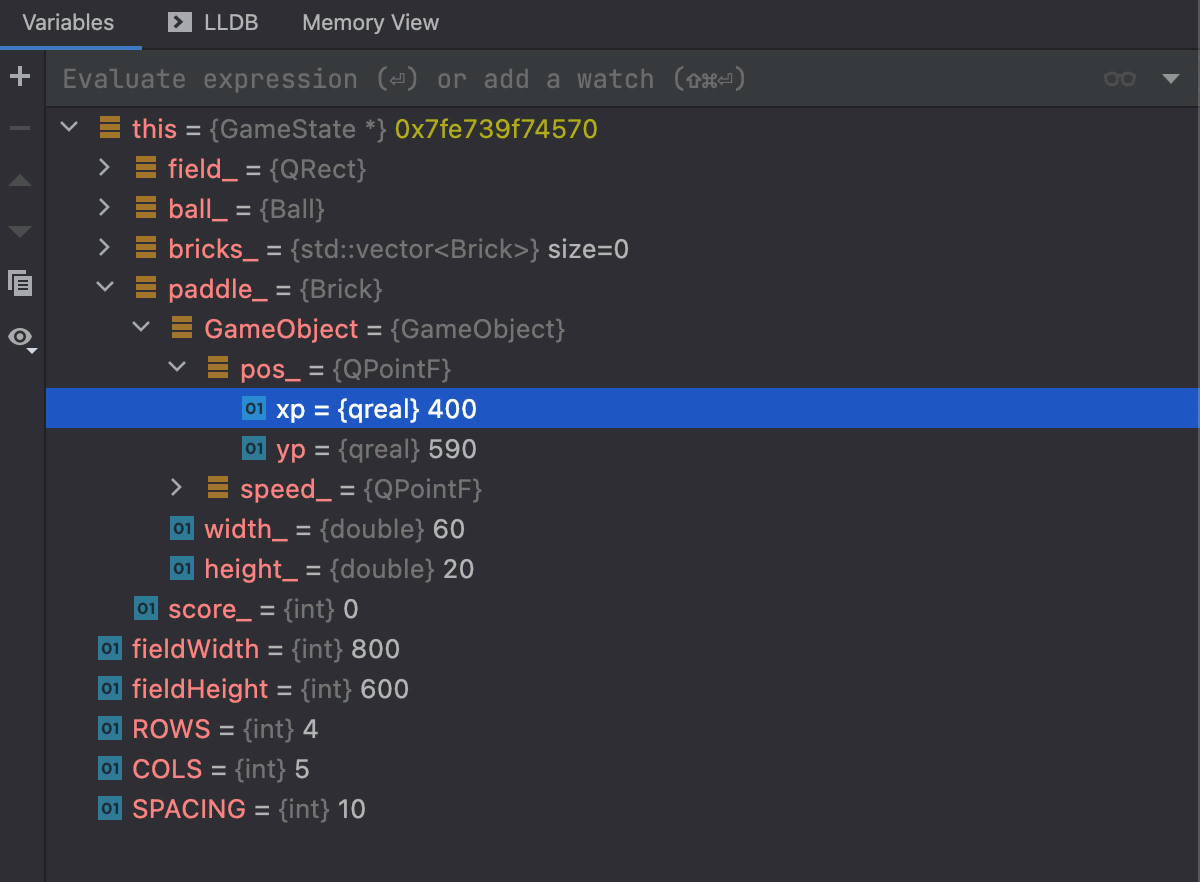Click the glasses add-to-watches icon
This screenshot has height=882, width=1200.
coord(1119,79)
